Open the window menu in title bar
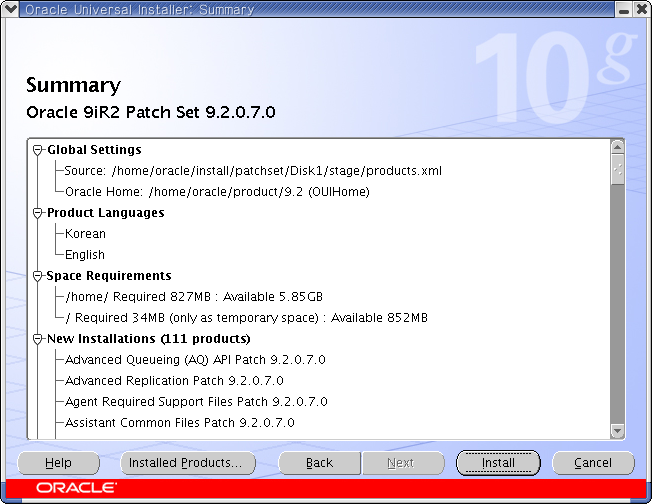This screenshot has height=504, width=652. (10, 9)
